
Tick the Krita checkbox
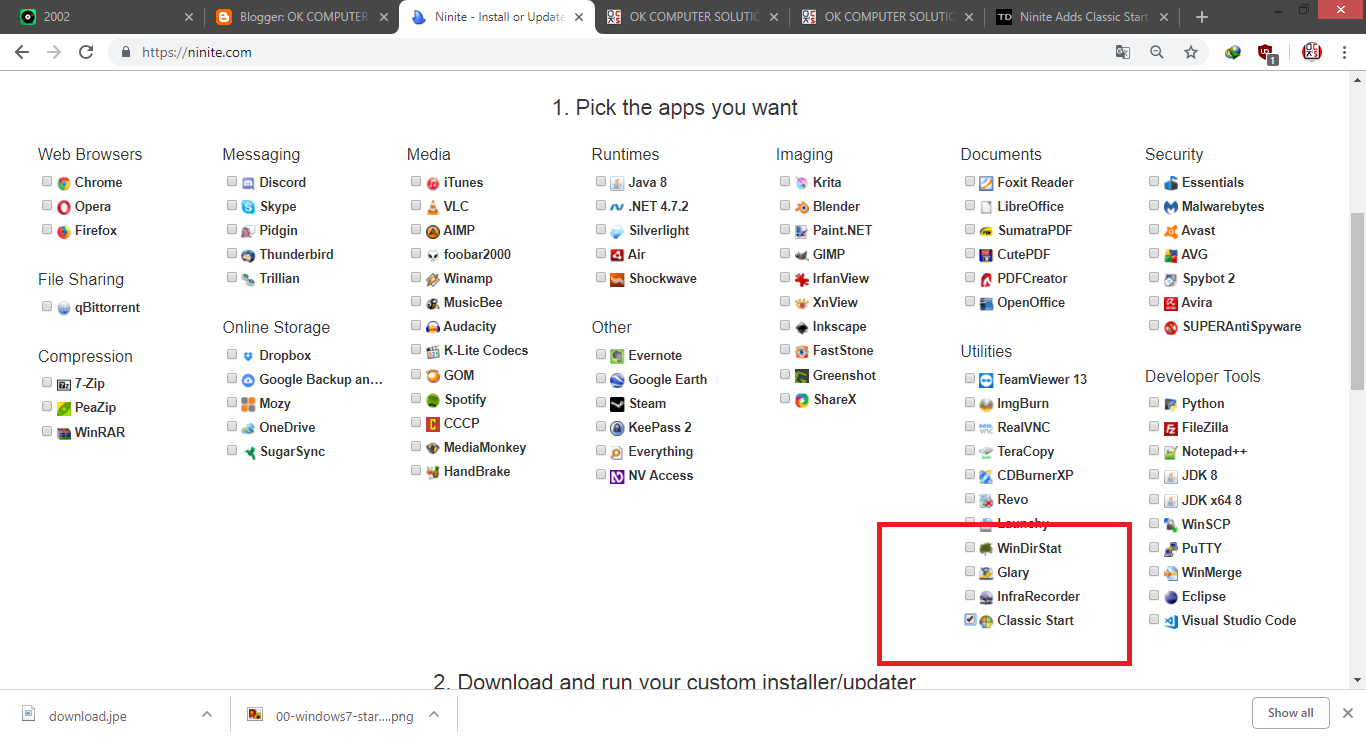pyautogui.click(x=785, y=182)
